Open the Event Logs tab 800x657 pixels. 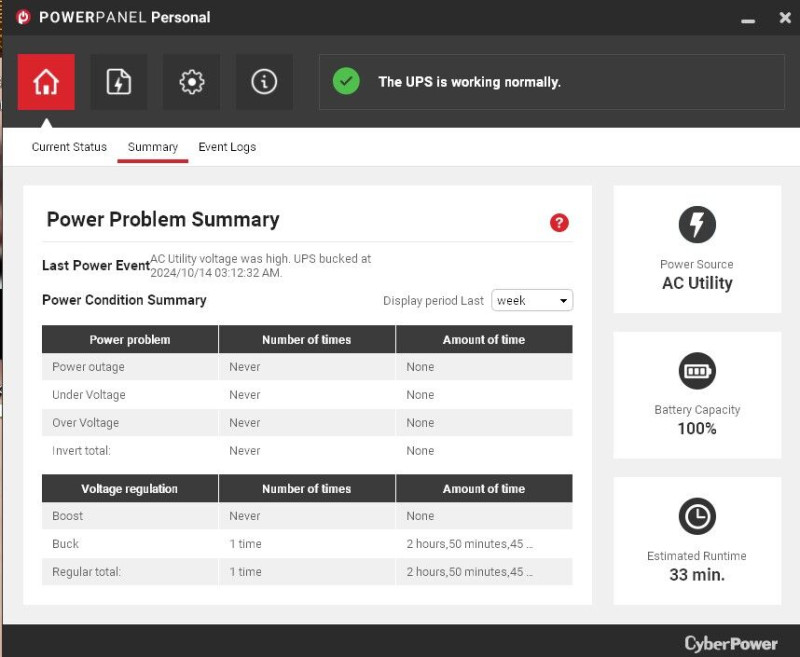tap(227, 147)
